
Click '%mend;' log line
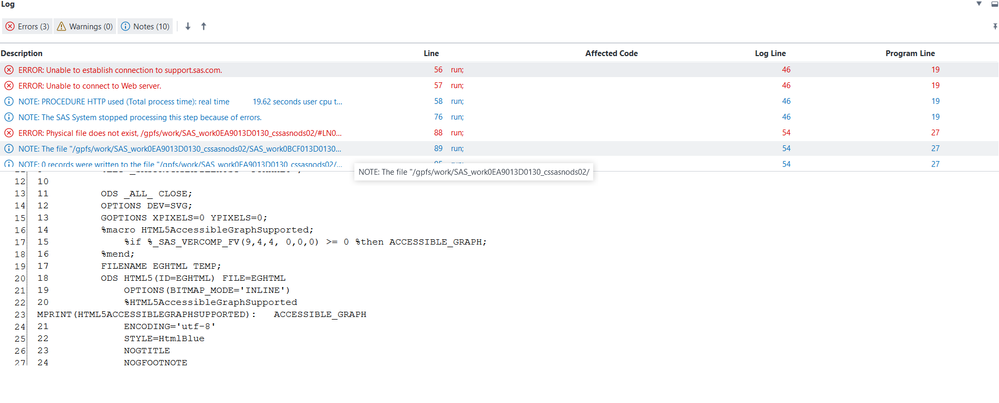pos(118,254)
